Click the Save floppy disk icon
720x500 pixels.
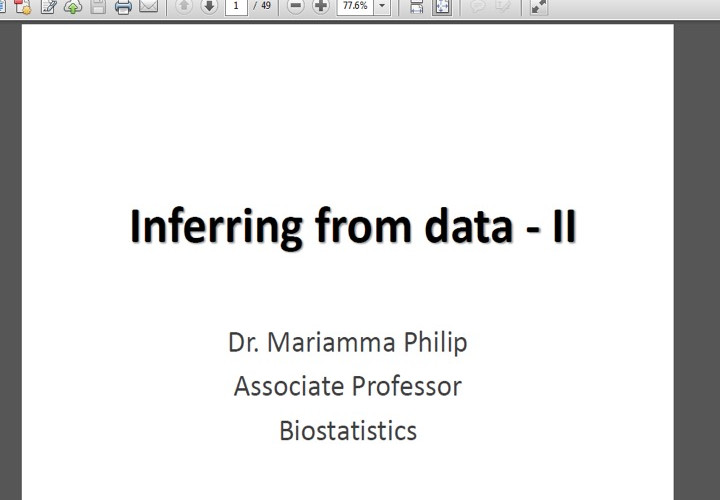pos(98,6)
